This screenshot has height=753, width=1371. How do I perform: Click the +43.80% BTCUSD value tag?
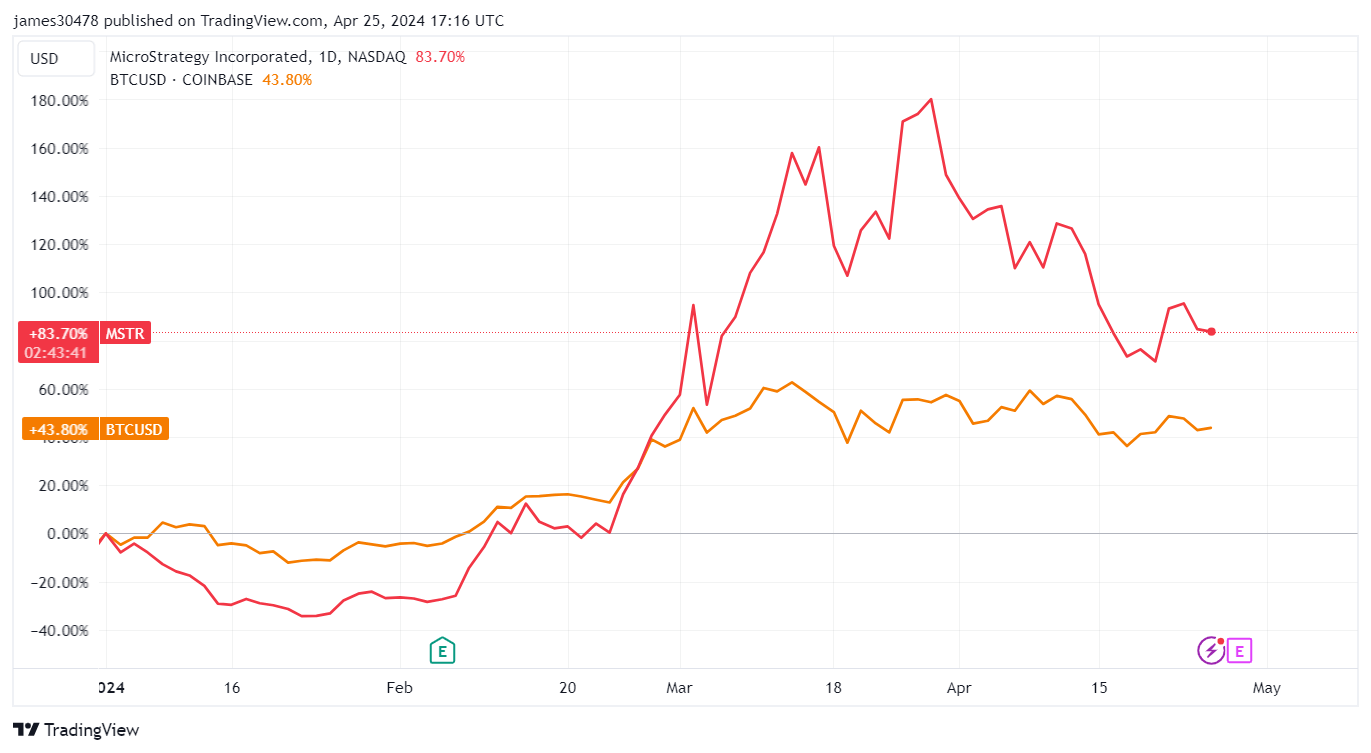click(58, 430)
